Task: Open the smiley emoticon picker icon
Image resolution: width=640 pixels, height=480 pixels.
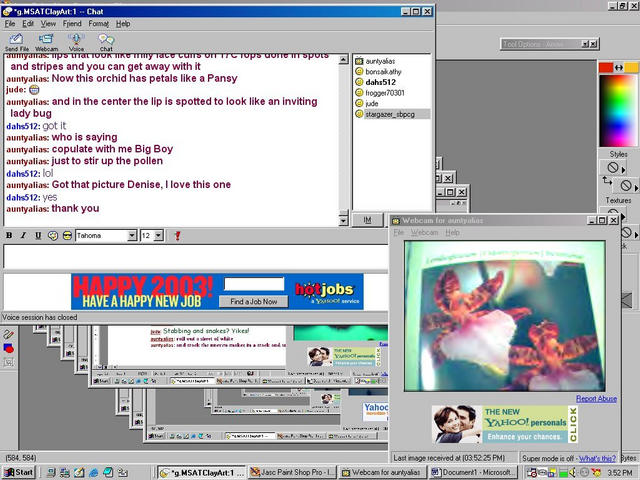Action: point(53,236)
